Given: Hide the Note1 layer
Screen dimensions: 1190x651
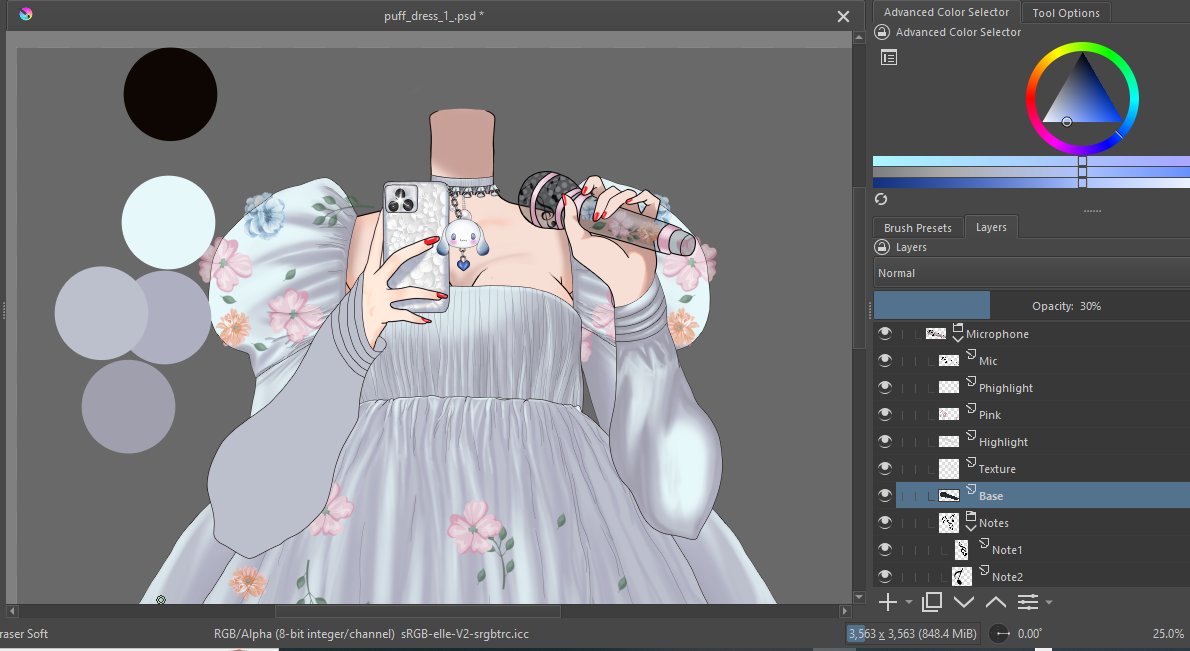Looking at the screenshot, I should click(884, 549).
